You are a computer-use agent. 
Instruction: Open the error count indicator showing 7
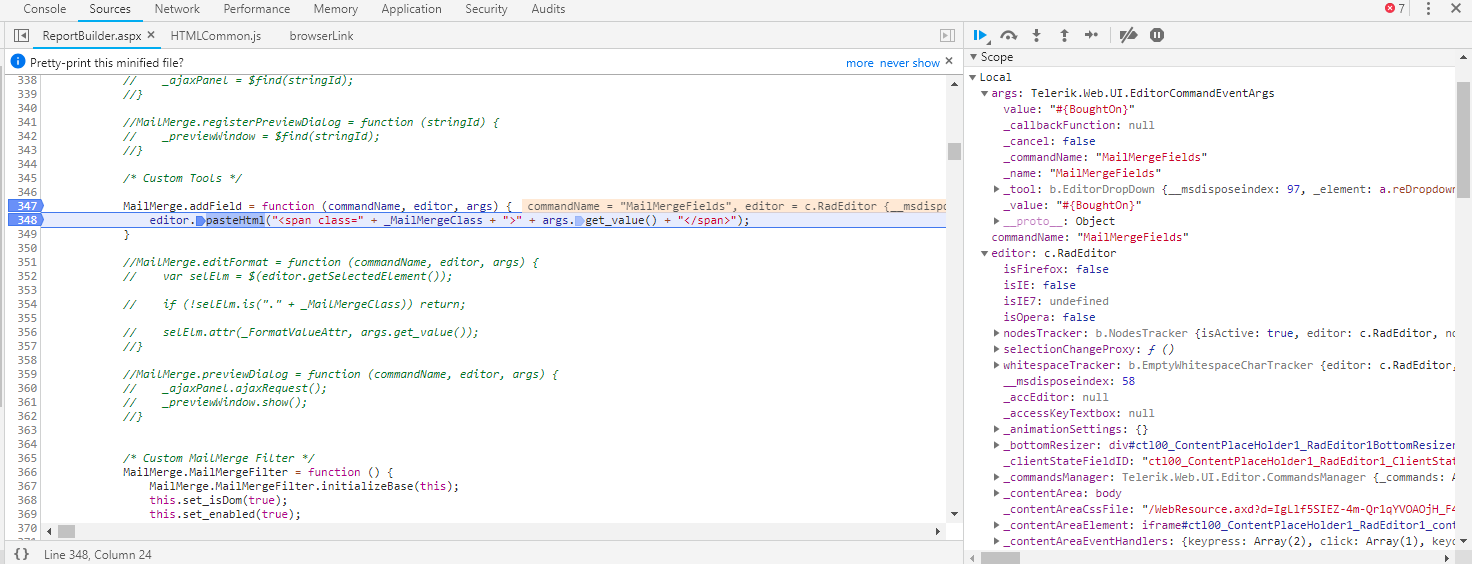(1394, 9)
